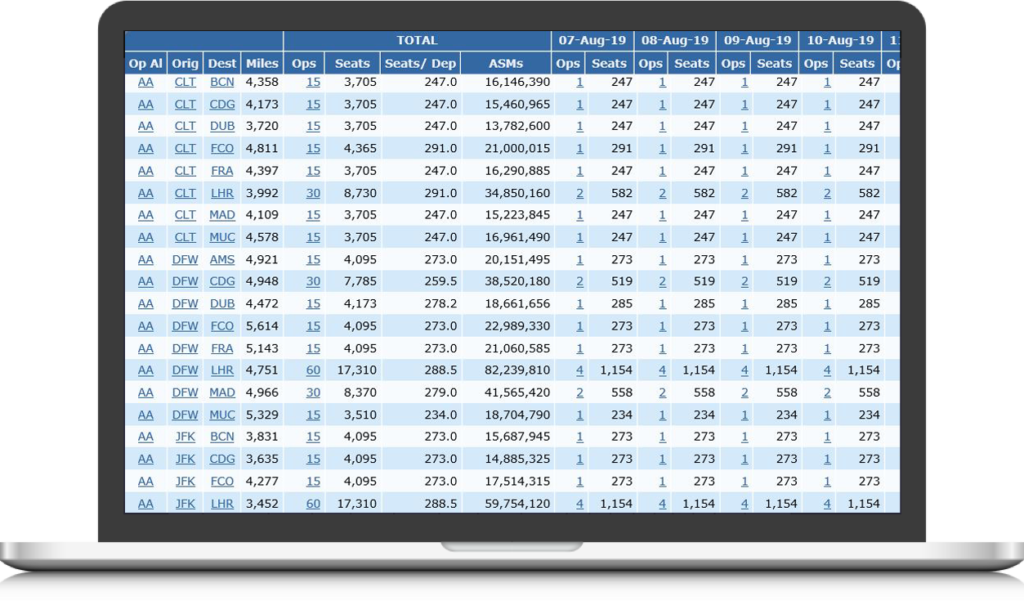
Task: Click JFK origin link in the CDG row
Action: pyautogui.click(x=185, y=459)
